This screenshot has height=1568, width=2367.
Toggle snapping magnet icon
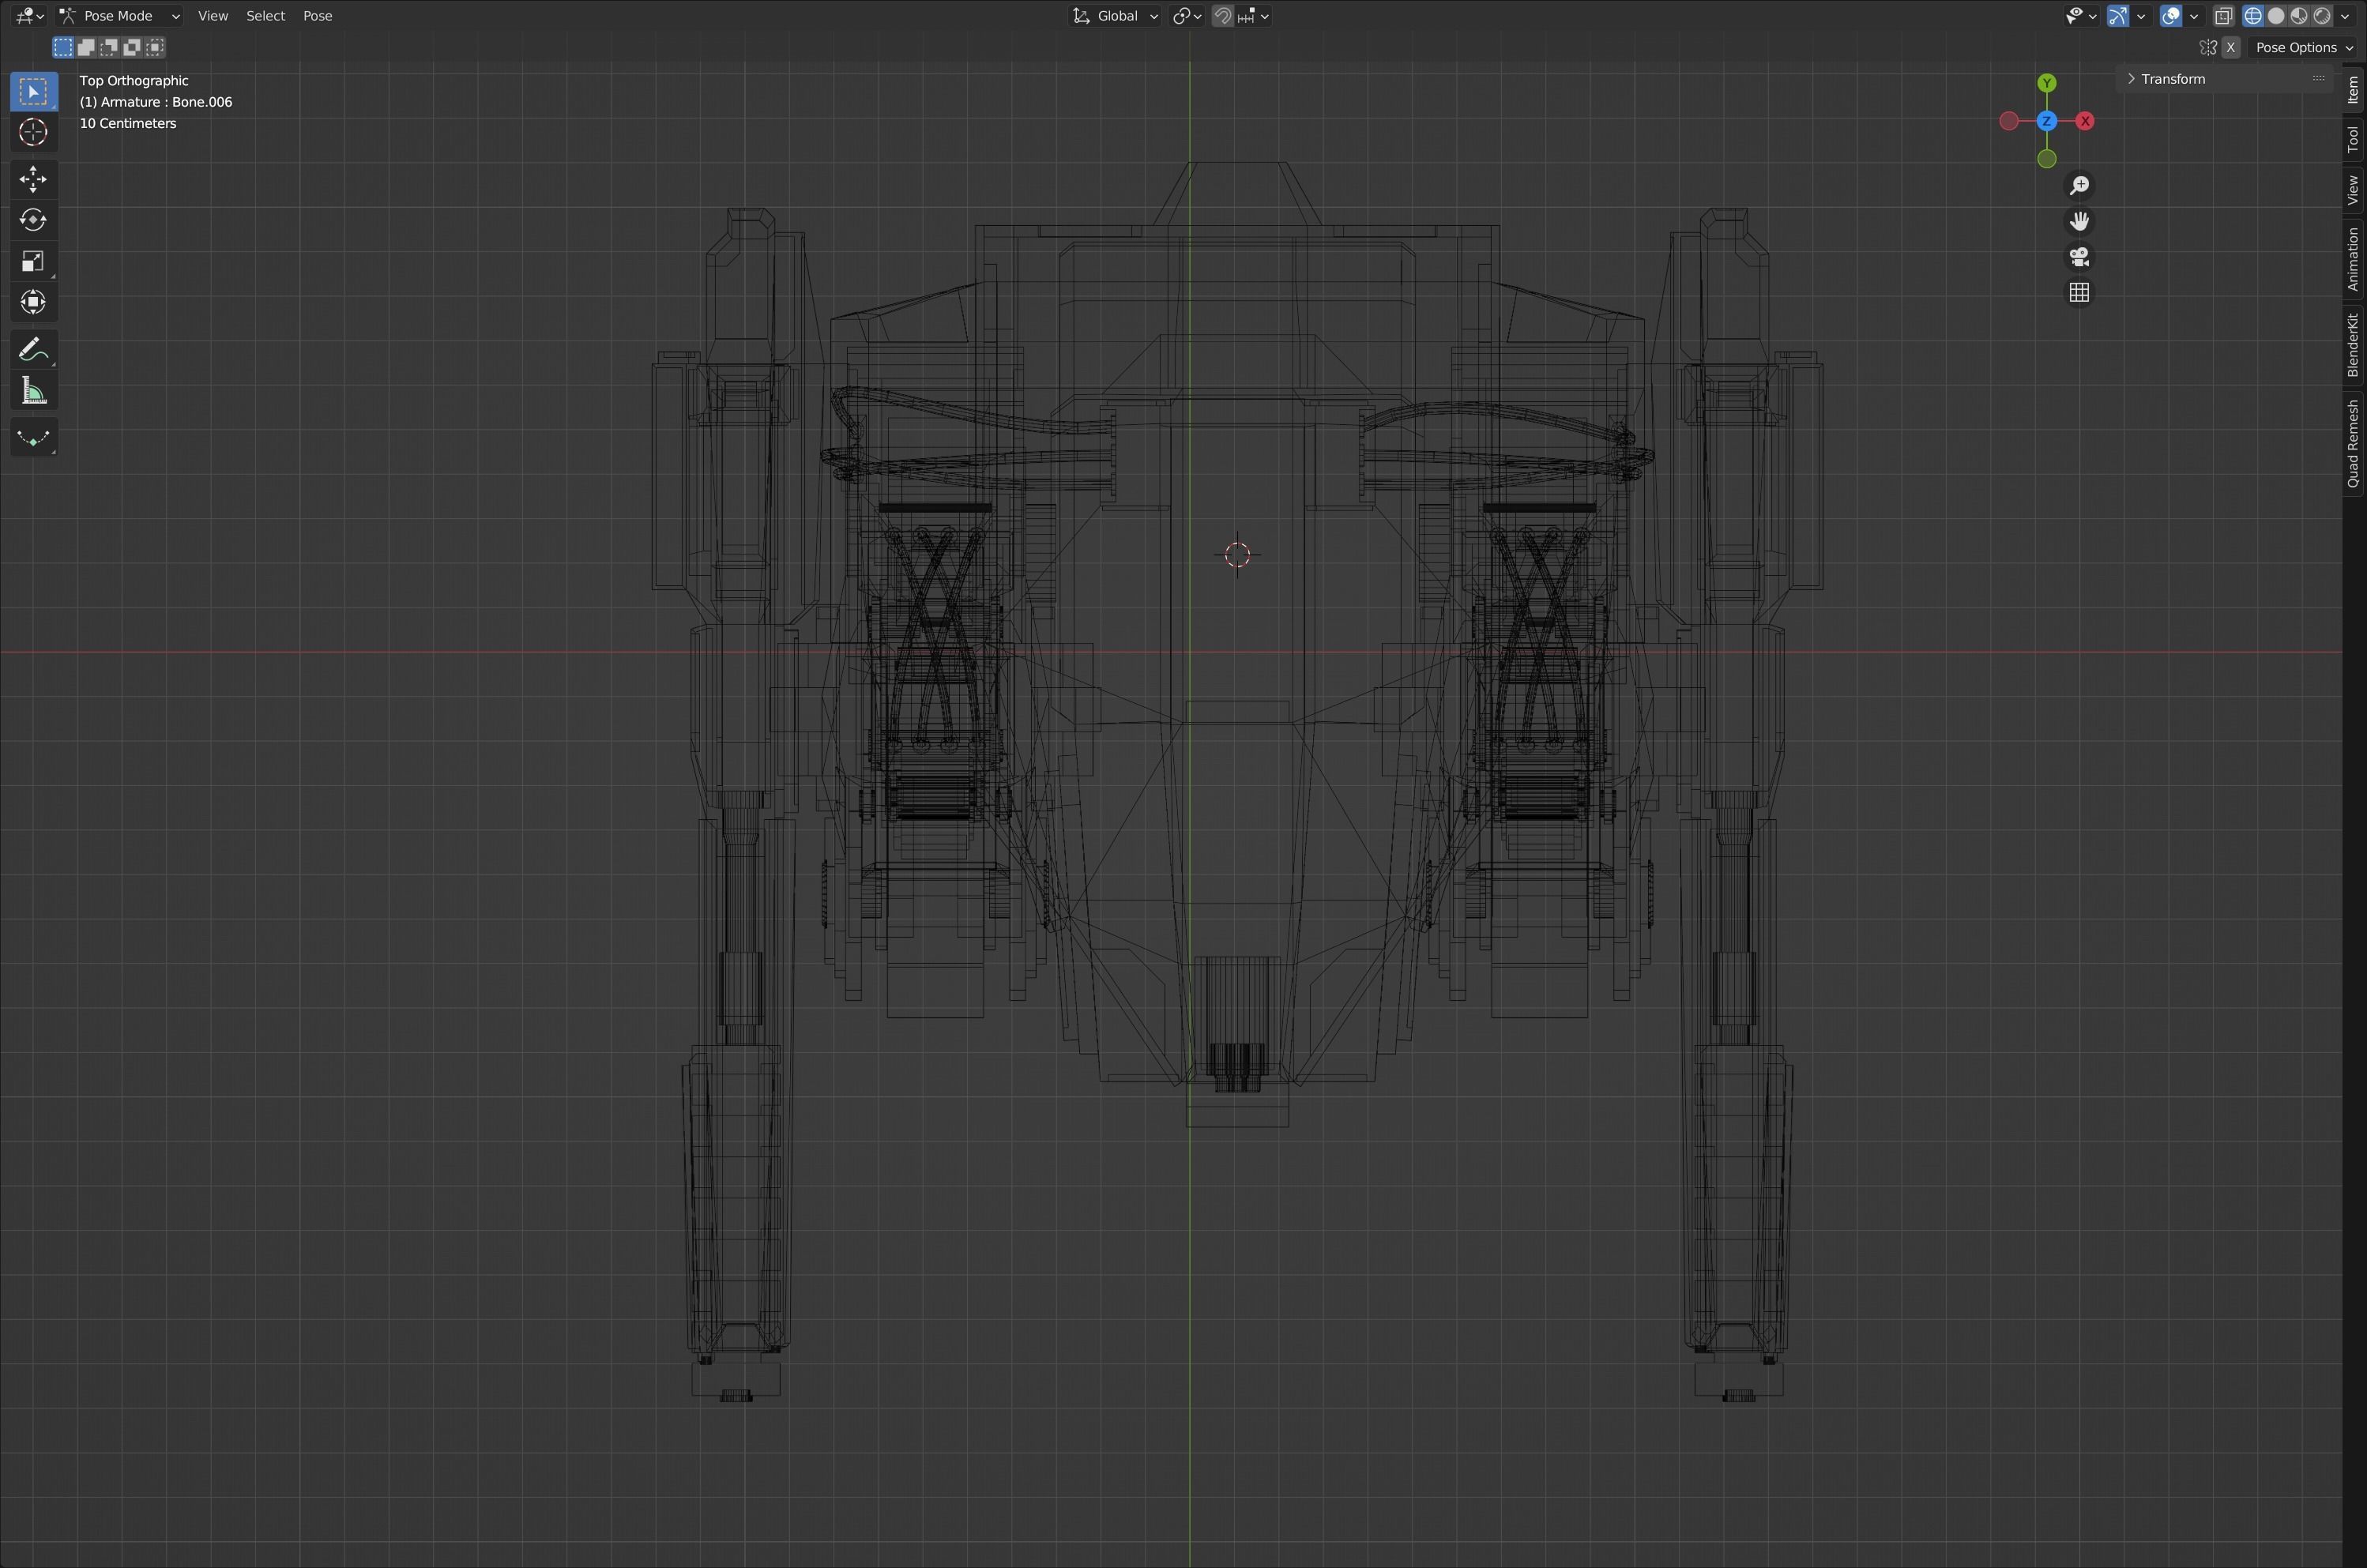coord(1222,16)
